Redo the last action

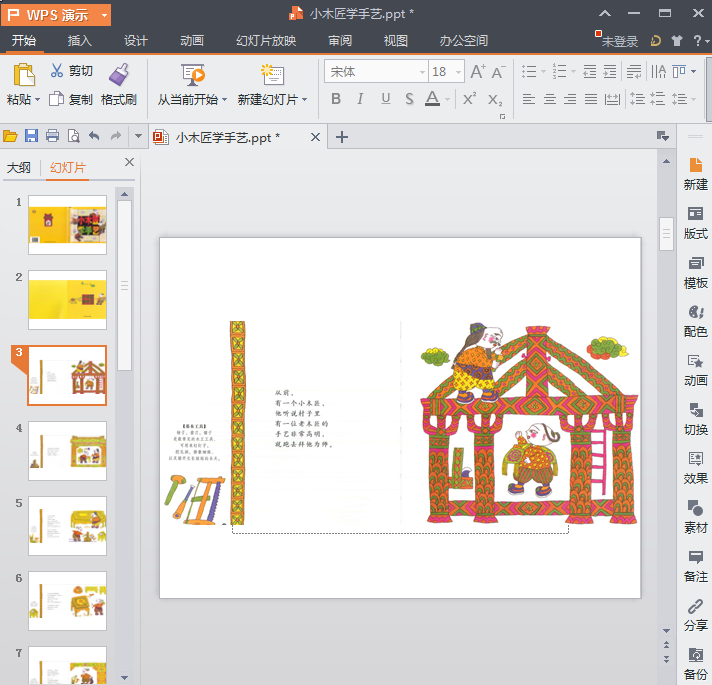click(116, 136)
